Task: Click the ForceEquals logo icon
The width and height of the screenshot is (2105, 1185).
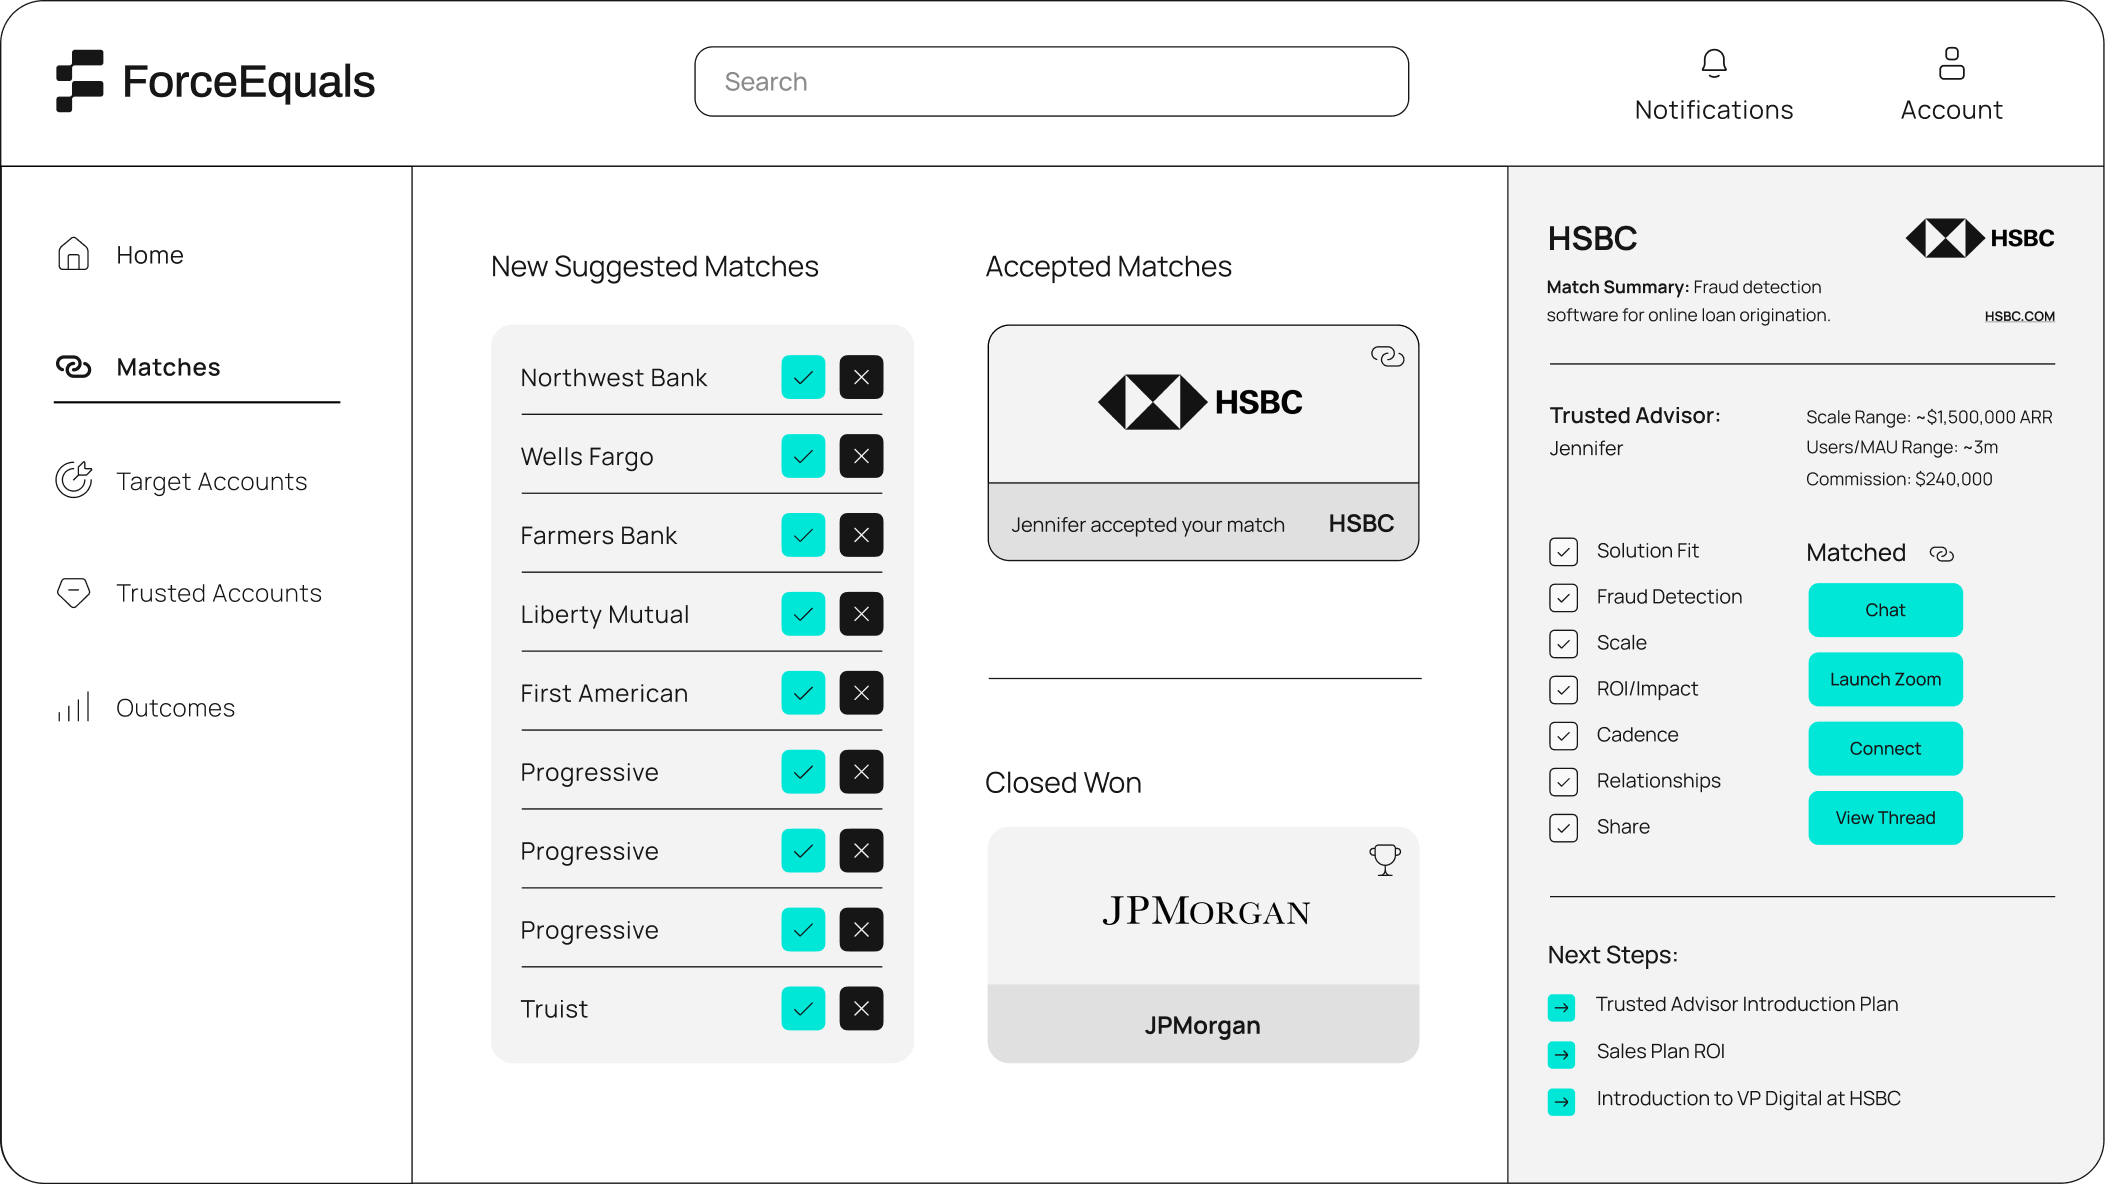Action: pyautogui.click(x=80, y=81)
